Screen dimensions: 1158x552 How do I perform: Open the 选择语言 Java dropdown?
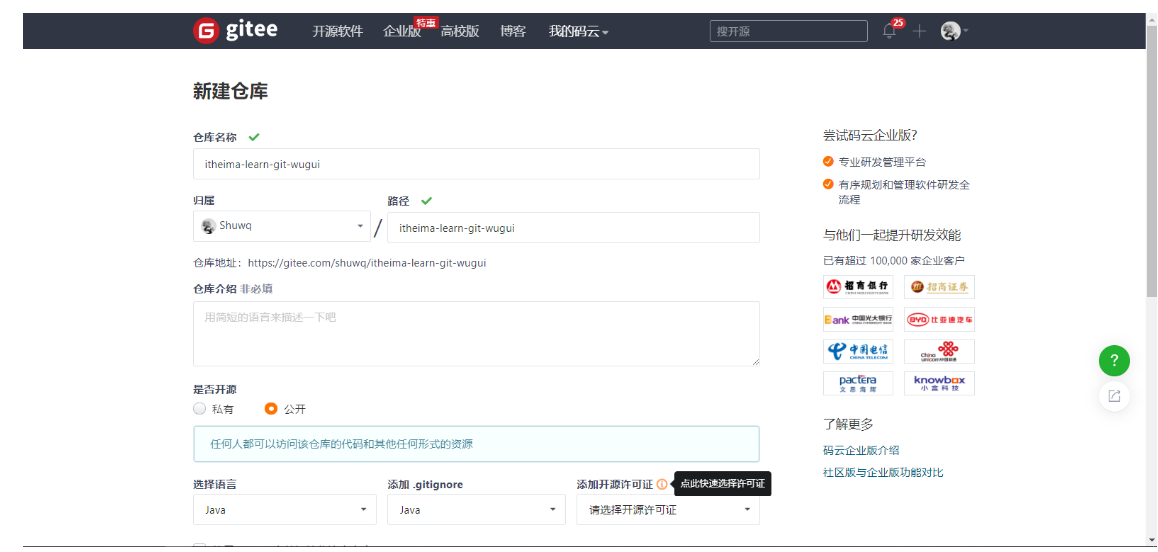pyautogui.click(x=285, y=510)
